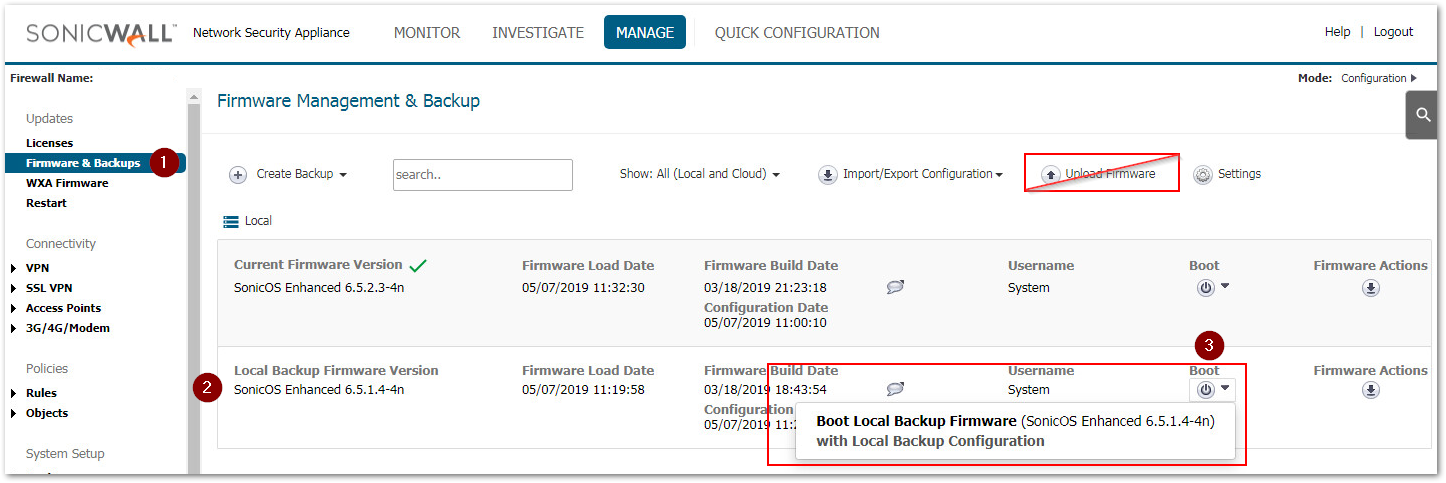Click build date 03/18/2019 21:23:18

(x=765, y=288)
